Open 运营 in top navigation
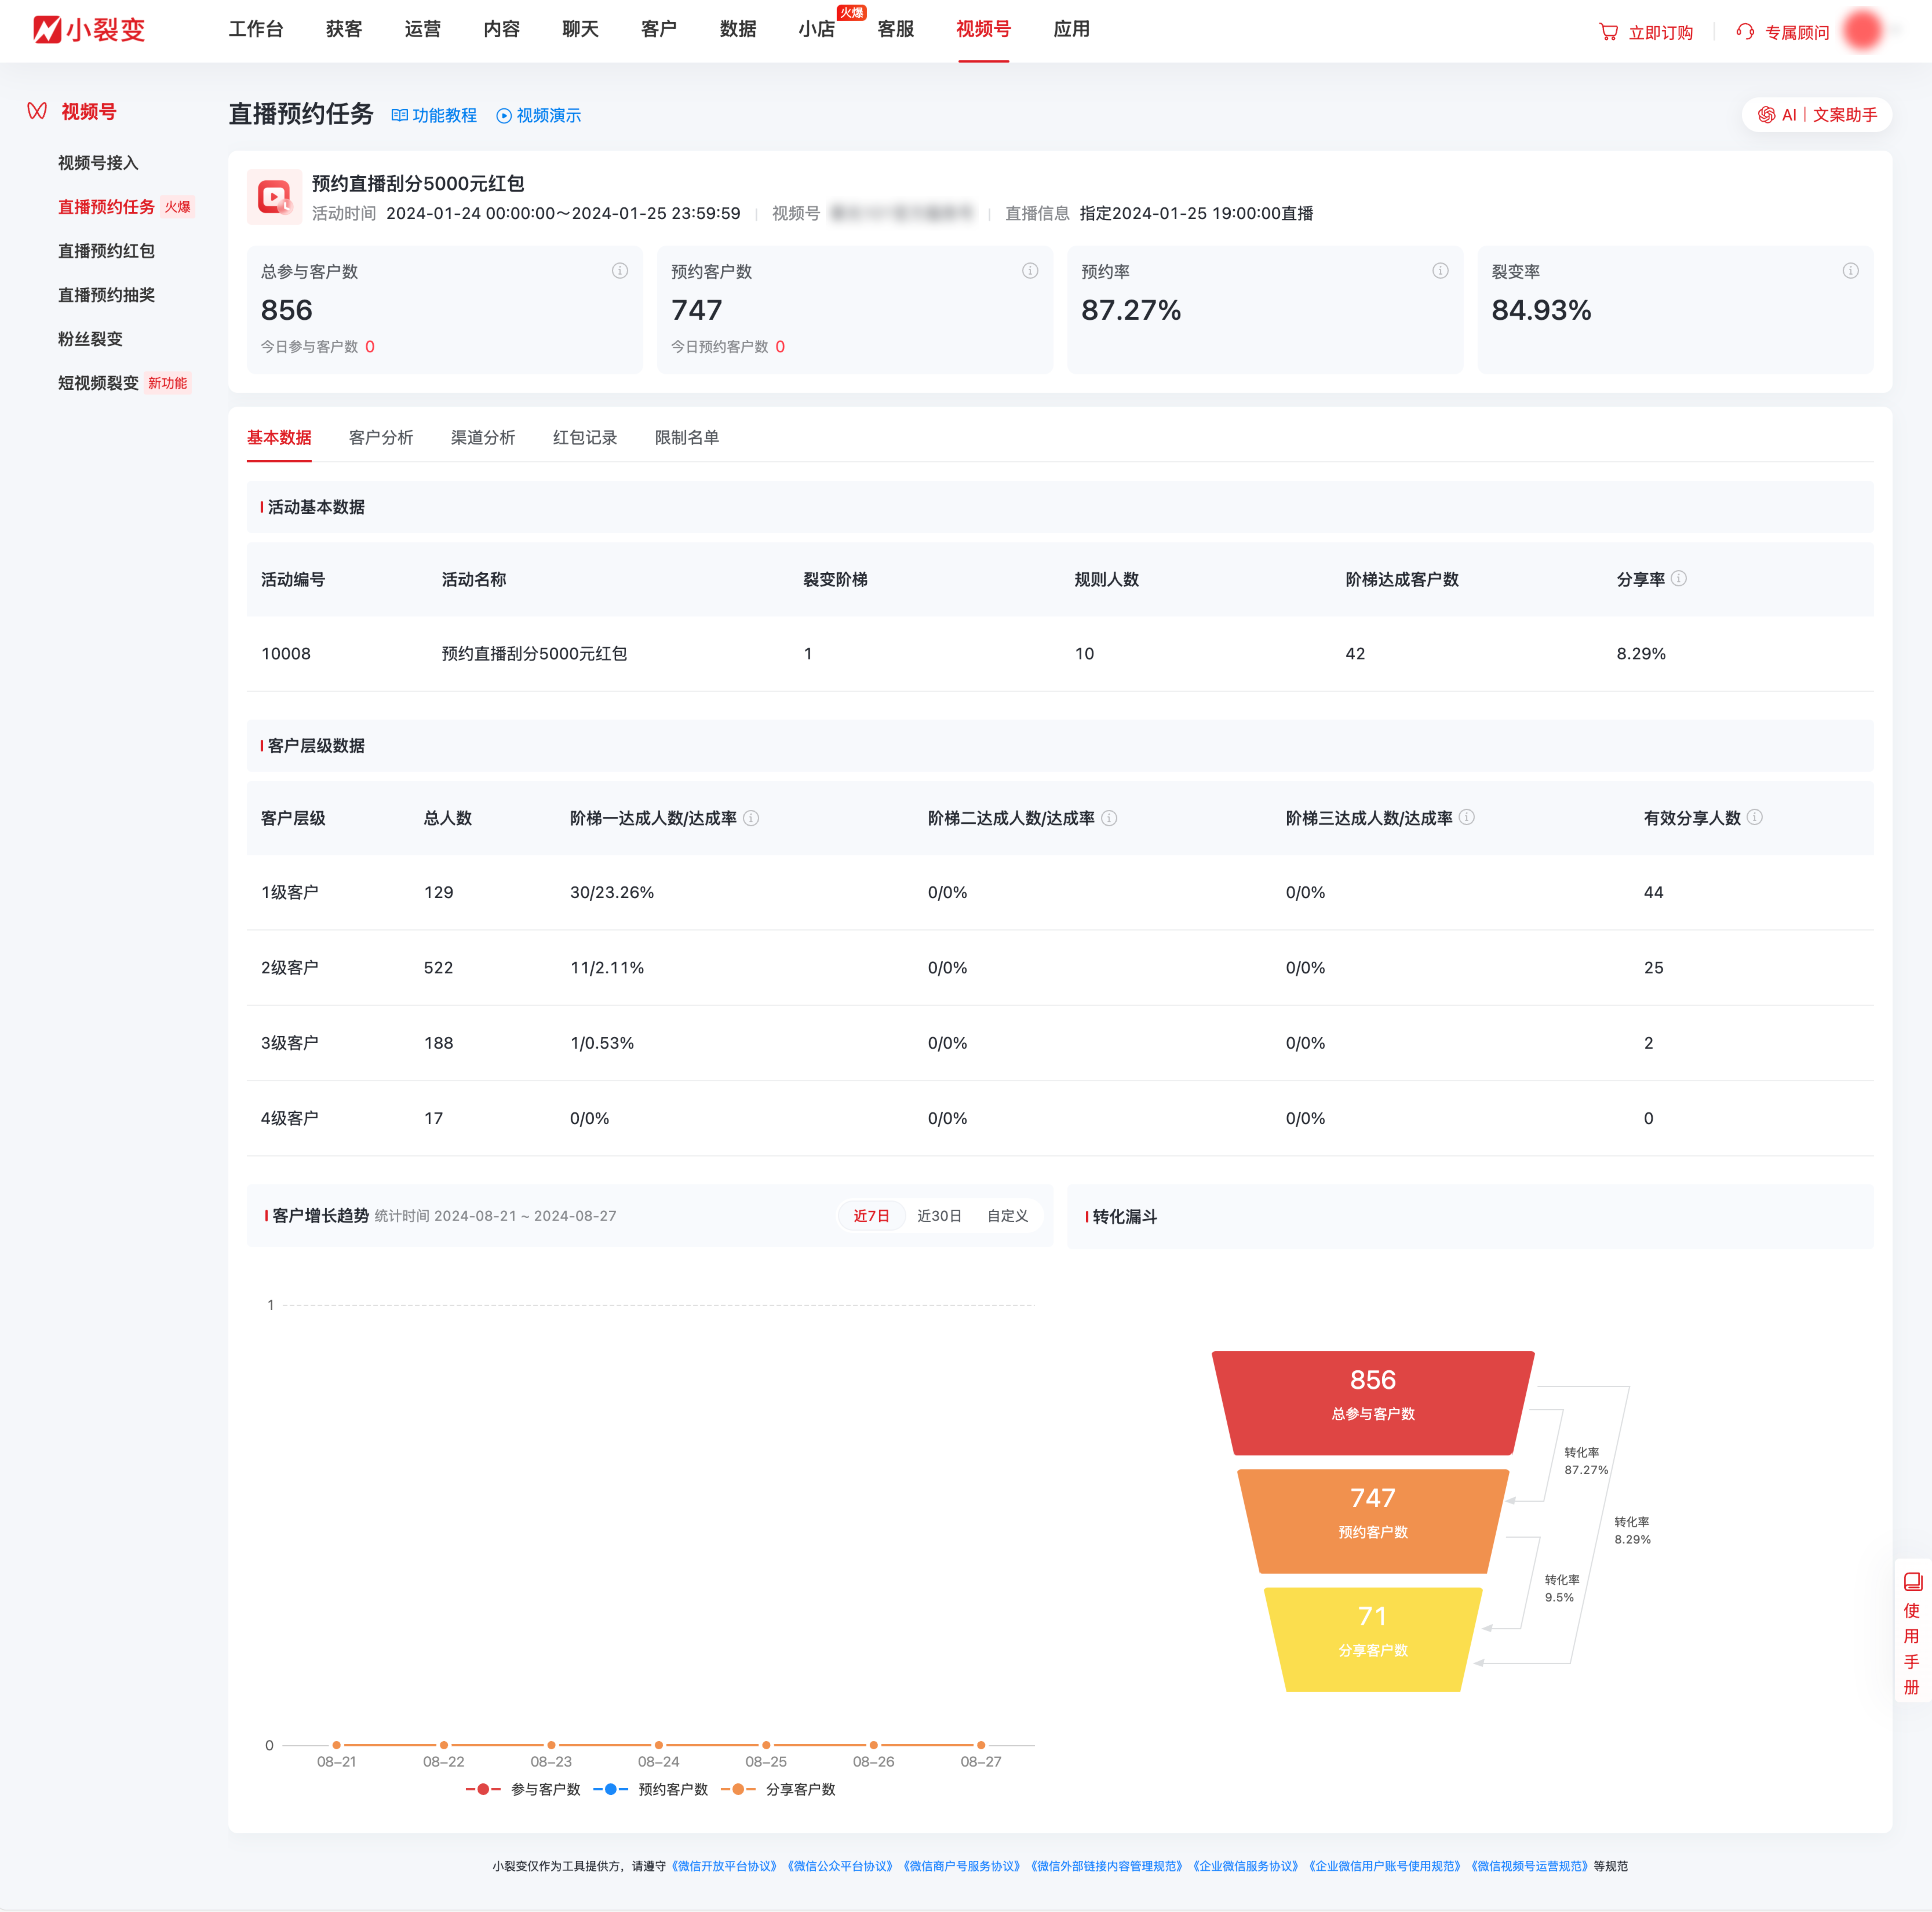 (x=423, y=29)
